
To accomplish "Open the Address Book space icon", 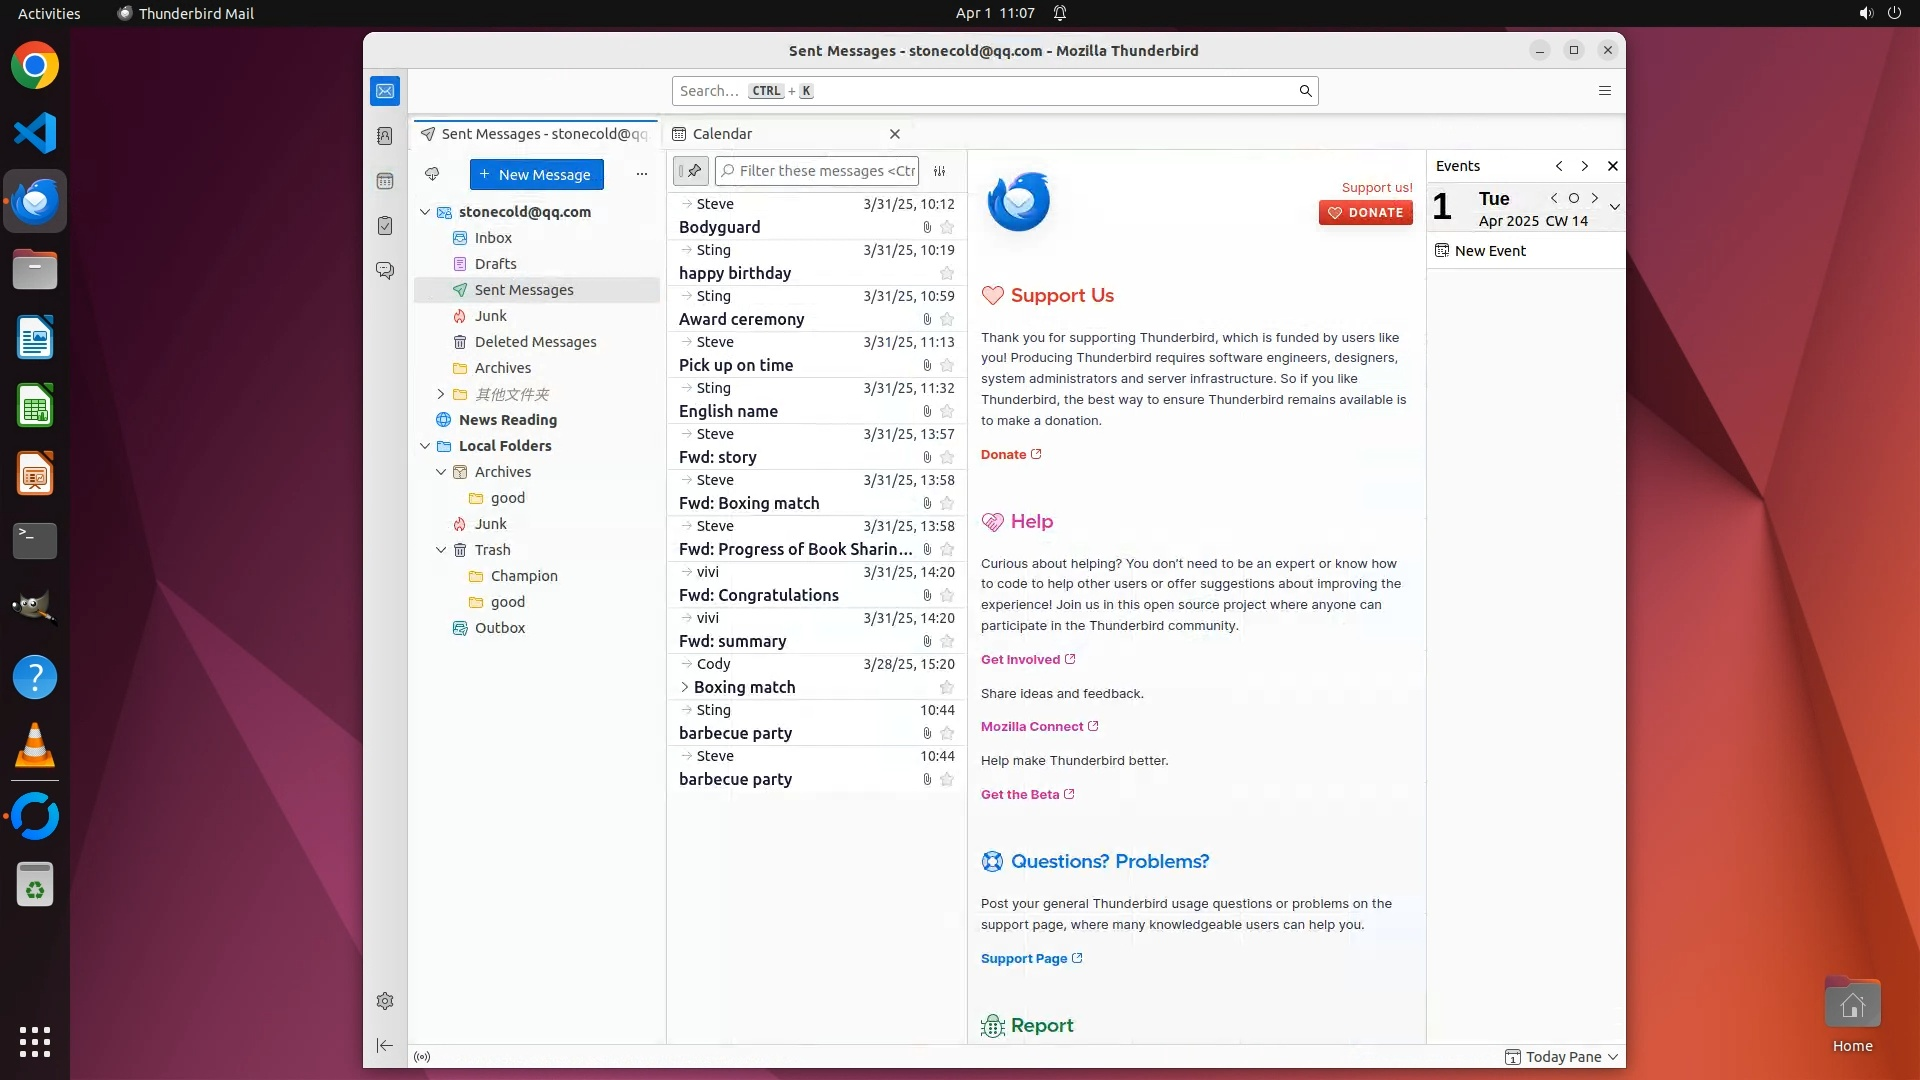I will [x=385, y=136].
